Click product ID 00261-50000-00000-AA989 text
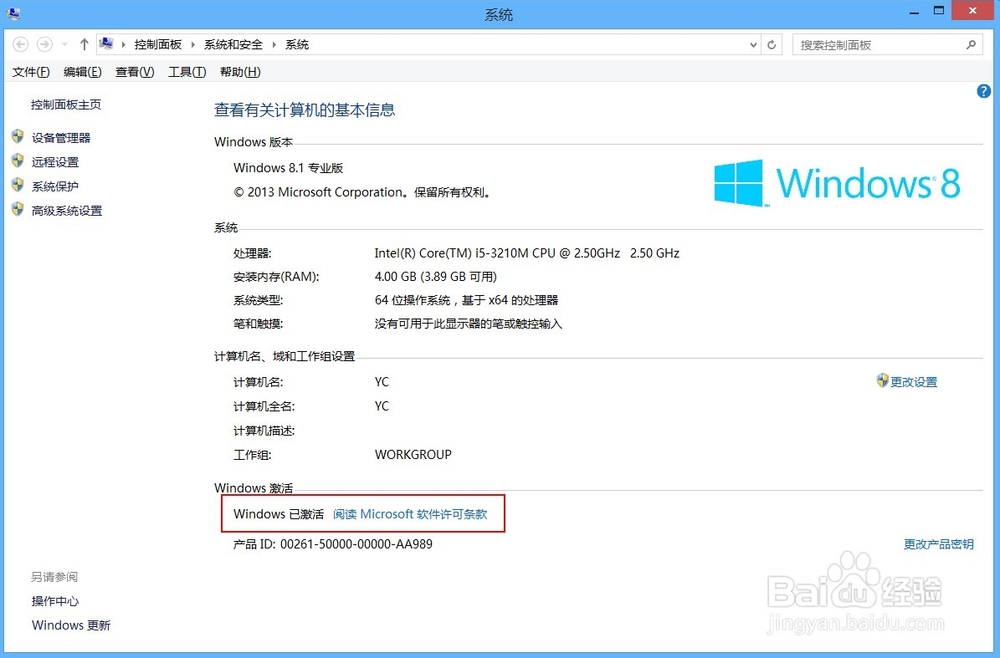This screenshot has height=658, width=1000. click(x=357, y=544)
